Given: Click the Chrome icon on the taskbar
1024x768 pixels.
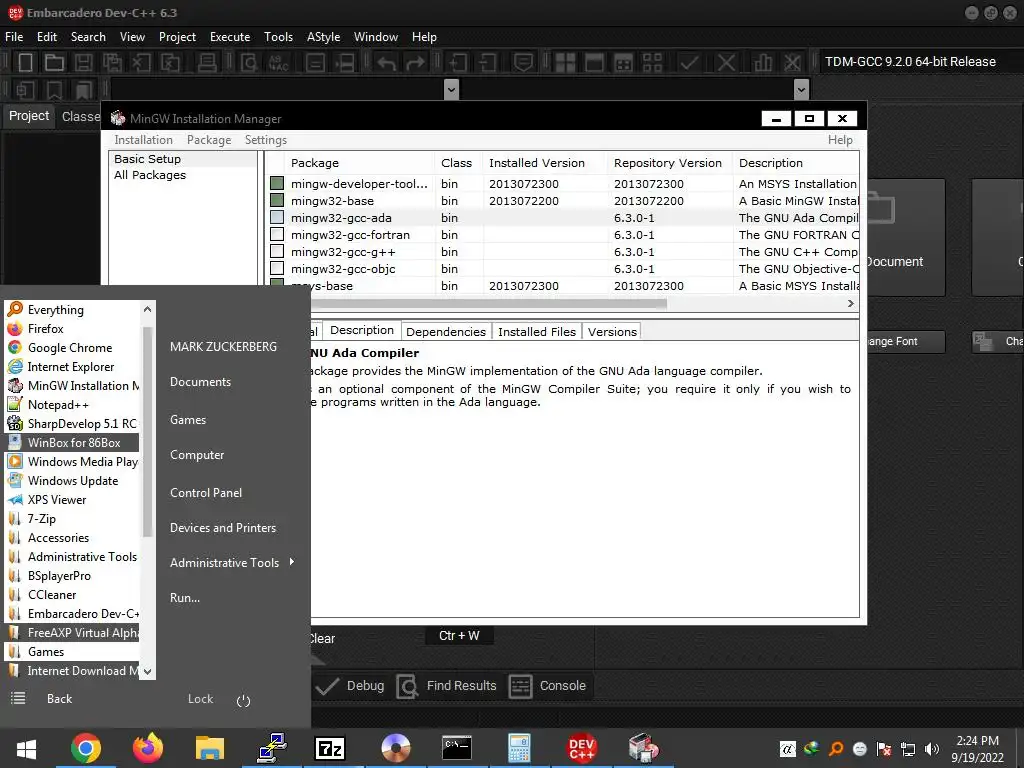Looking at the screenshot, I should [x=86, y=748].
